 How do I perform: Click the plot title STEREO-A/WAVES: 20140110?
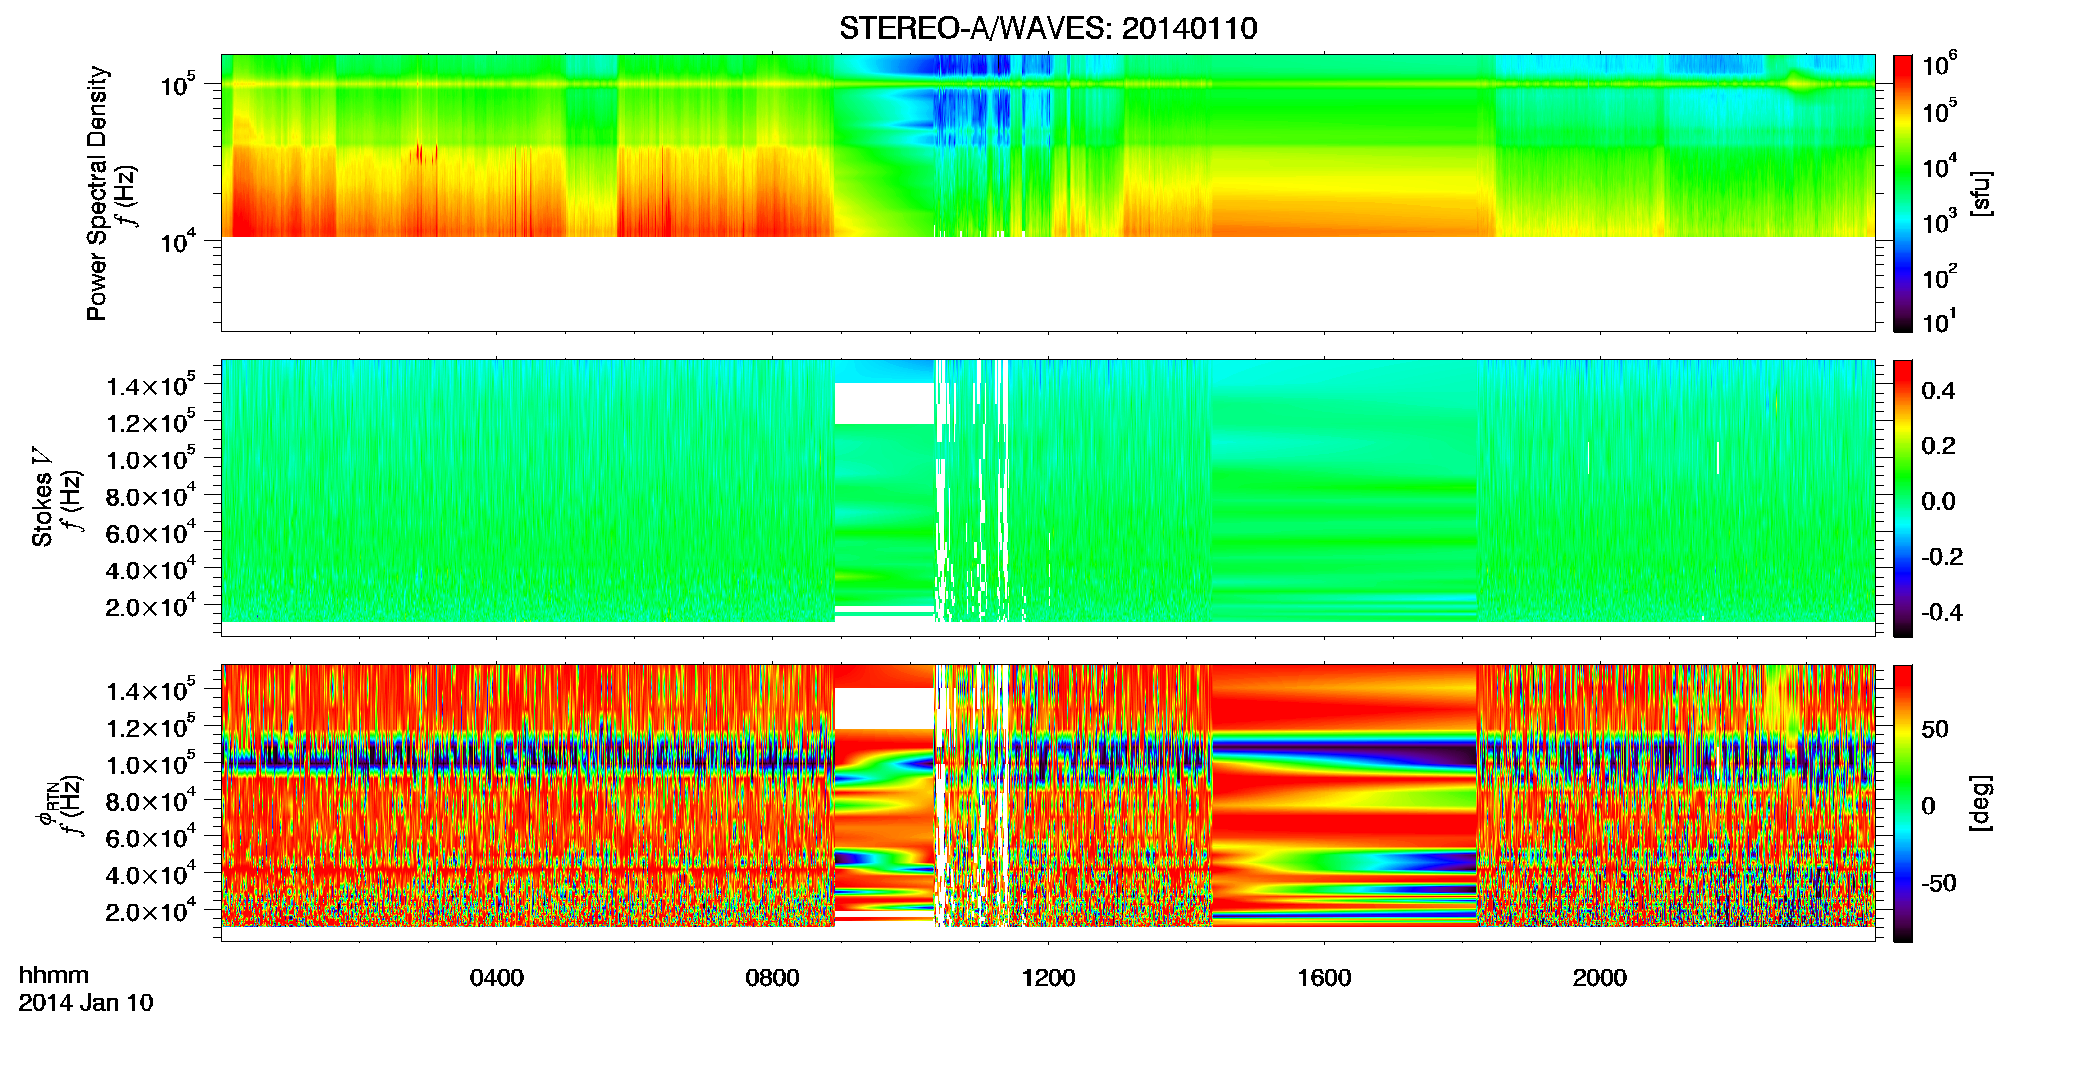(x=1048, y=28)
